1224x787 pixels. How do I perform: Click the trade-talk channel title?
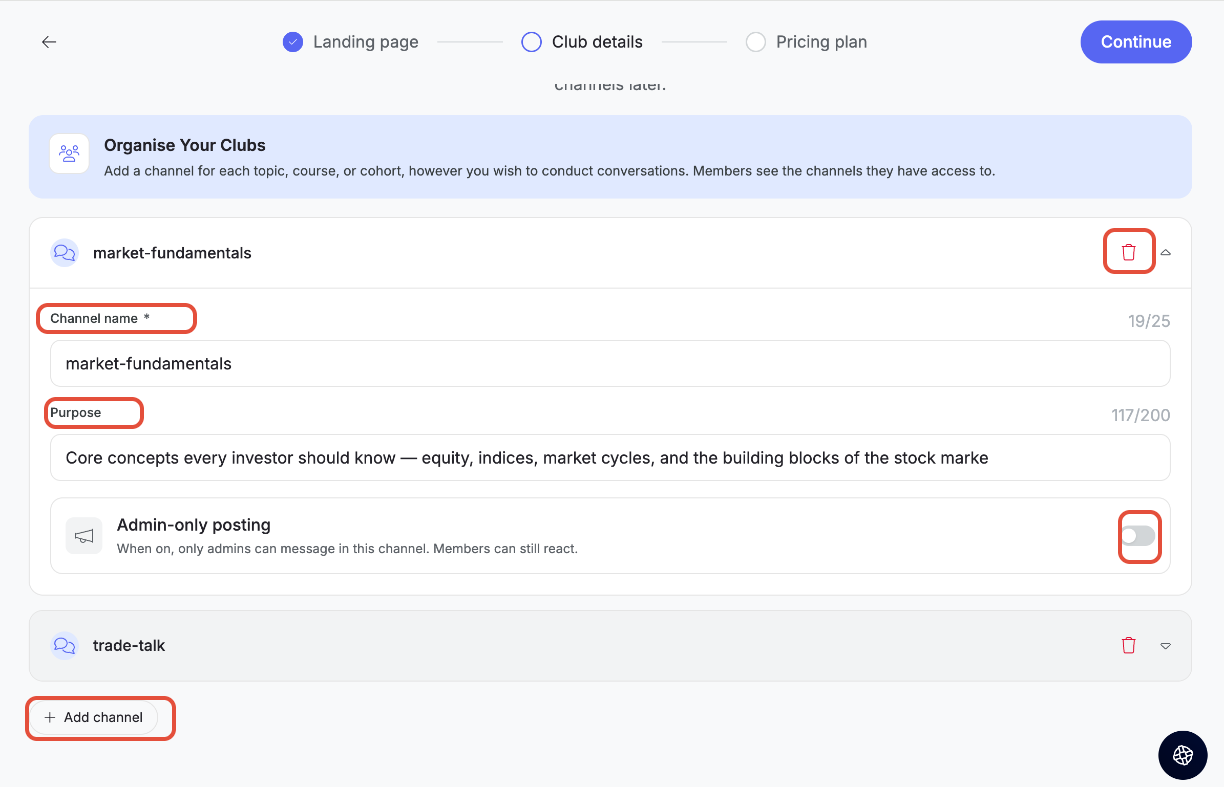click(x=129, y=645)
